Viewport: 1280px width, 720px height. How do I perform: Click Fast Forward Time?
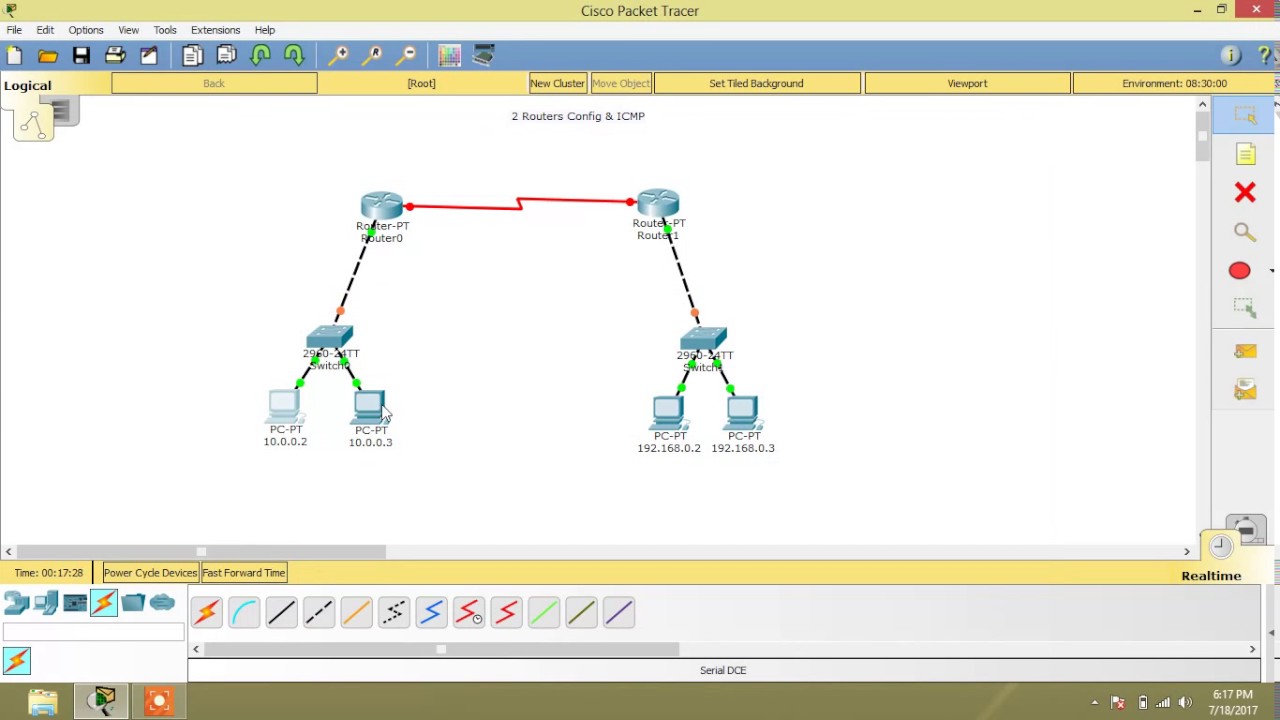point(244,573)
